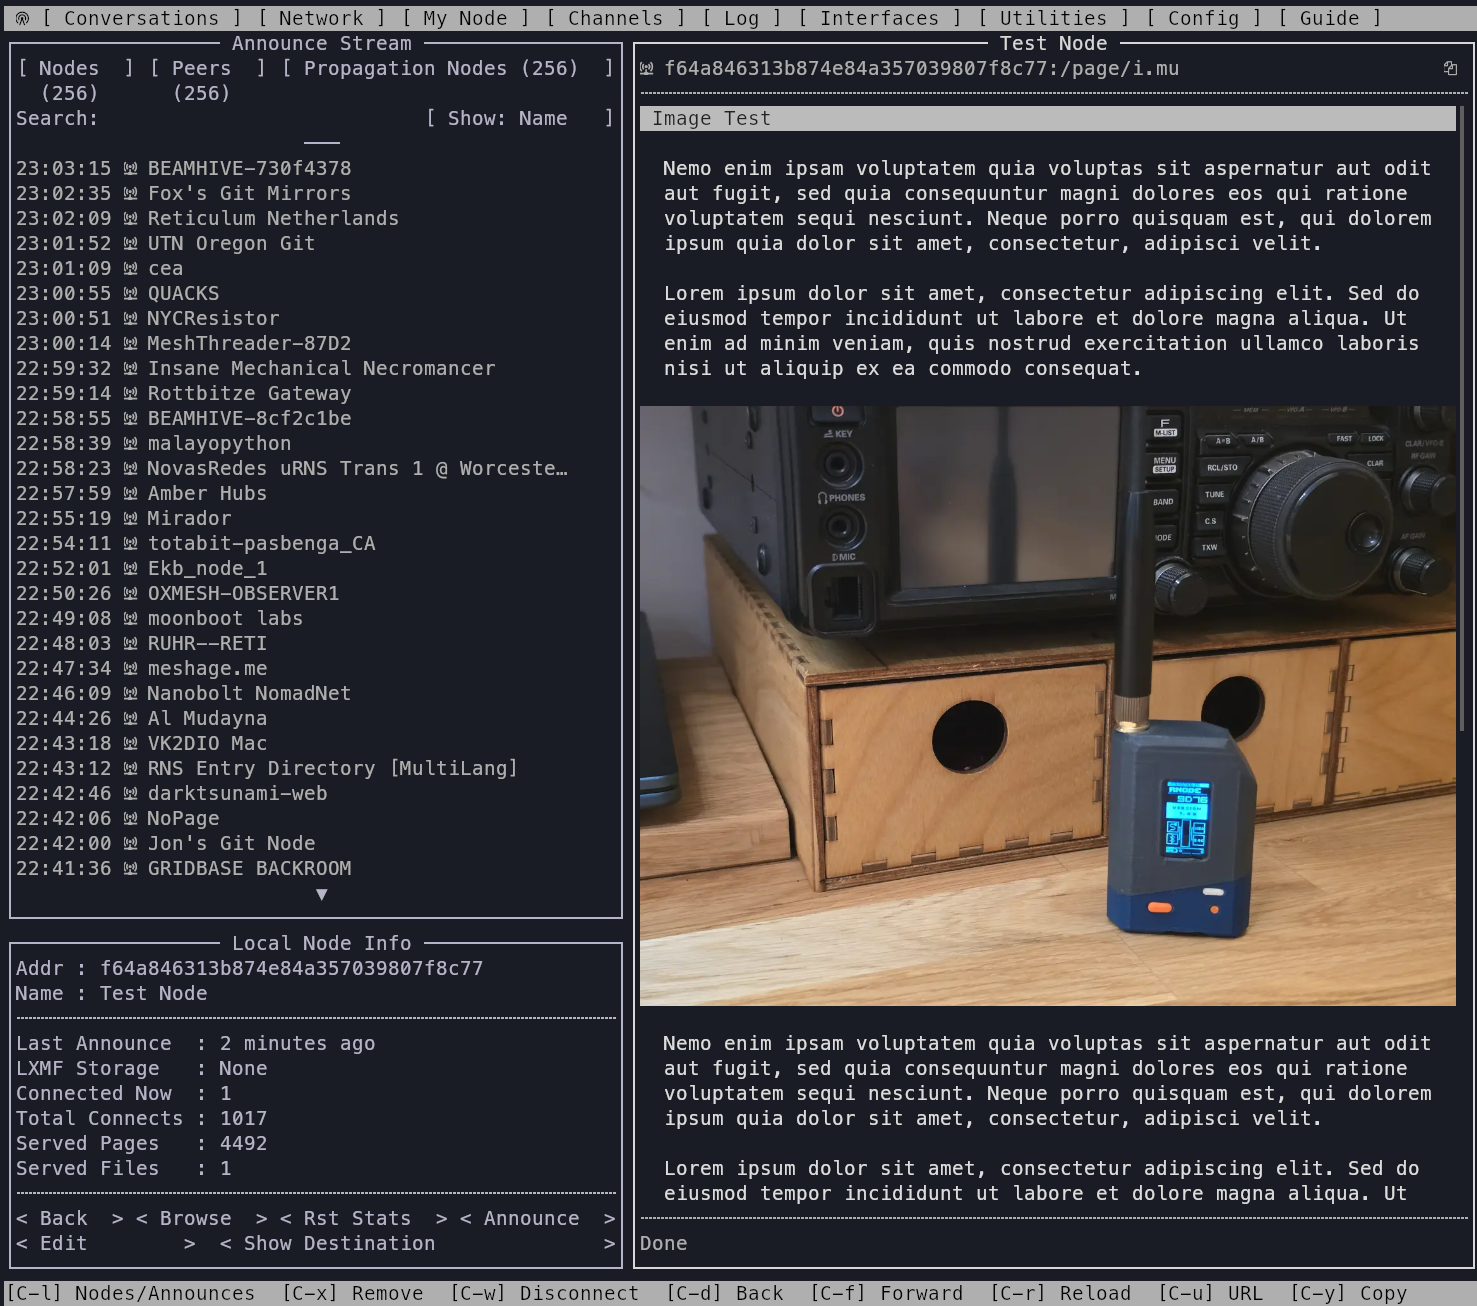The width and height of the screenshot is (1477, 1306).
Task: Click the node icon next to UTN Oregon Git
Action: 130,243
